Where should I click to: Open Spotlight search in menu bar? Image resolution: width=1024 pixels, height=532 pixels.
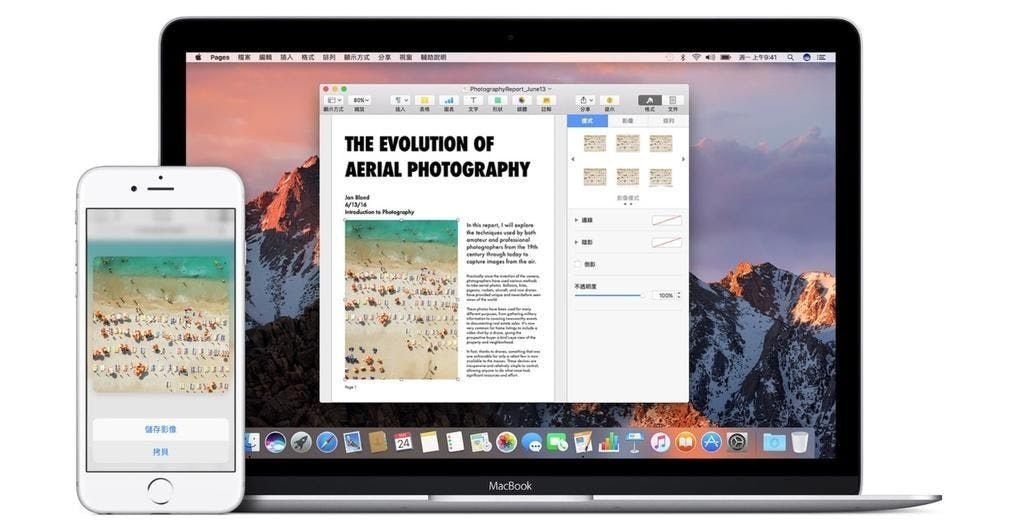pyautogui.click(x=790, y=57)
